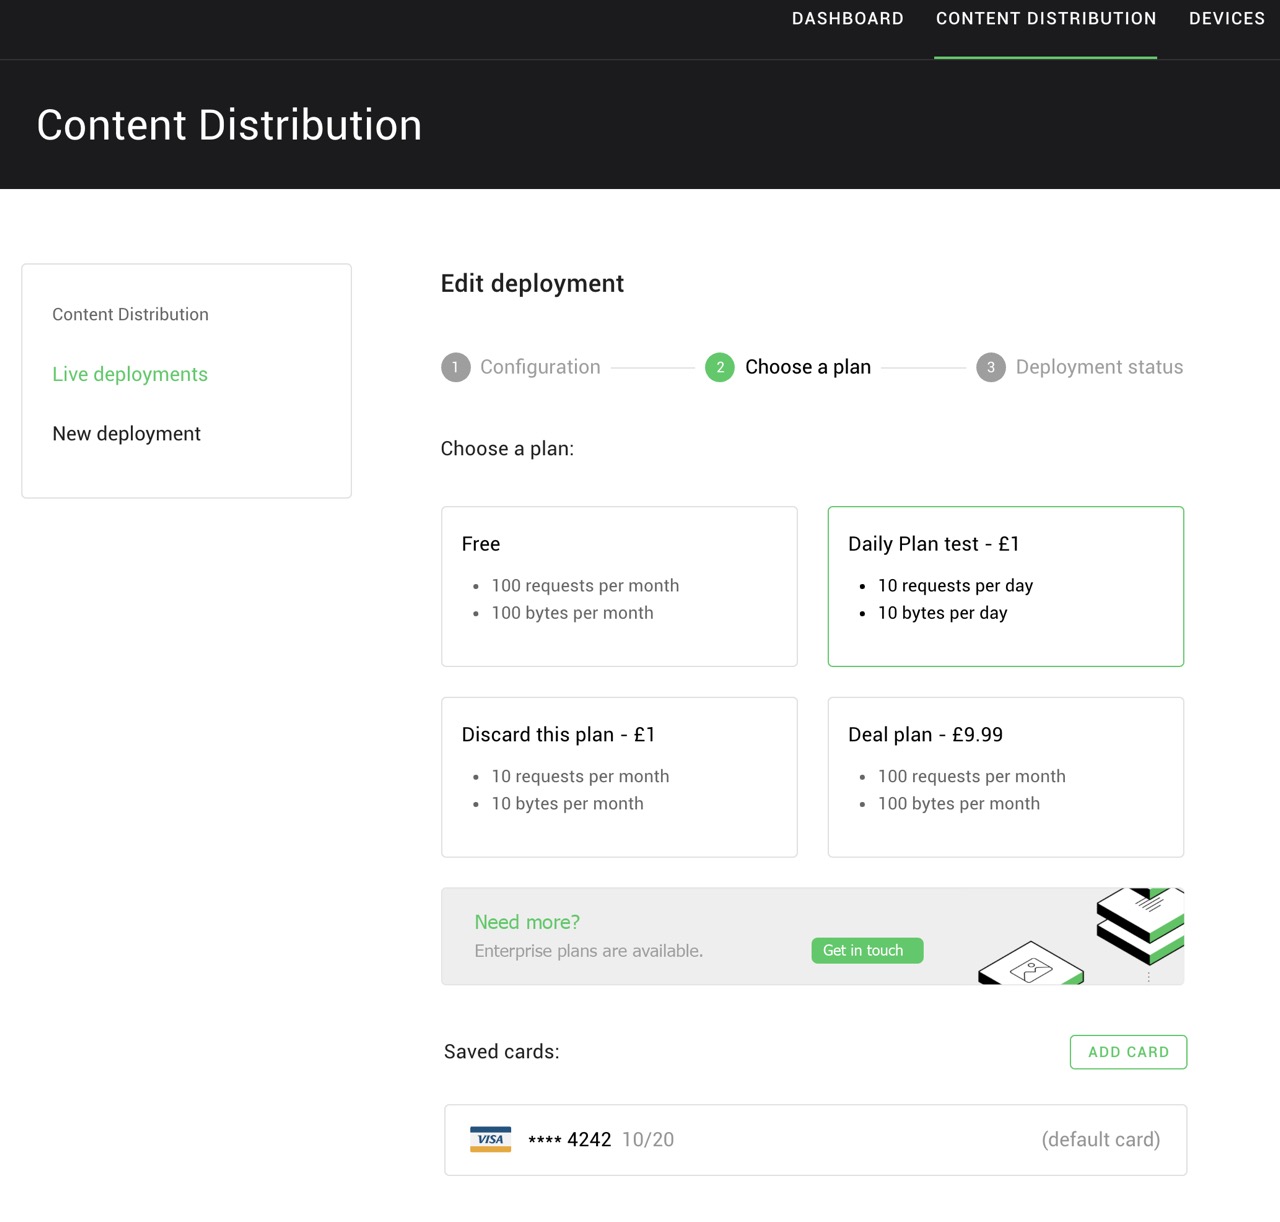Click the Visa logo on saved card
Image resolution: width=1280 pixels, height=1222 pixels.
(490, 1139)
